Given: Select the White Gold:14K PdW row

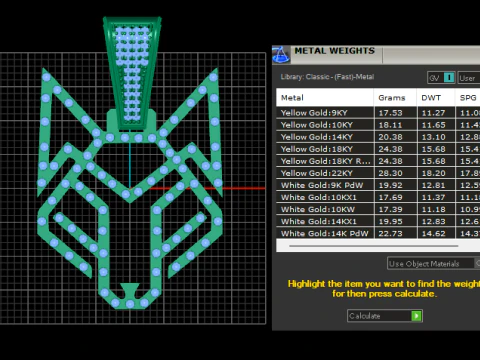Looking at the screenshot, I should [378, 233].
